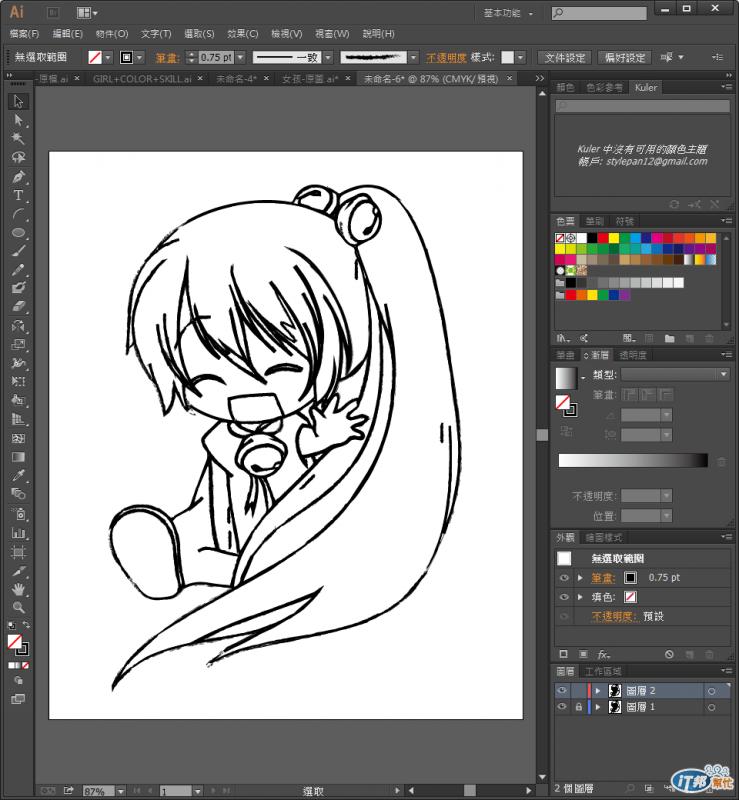Select the Type tool
This screenshot has height=800, width=739.
(x=18, y=195)
